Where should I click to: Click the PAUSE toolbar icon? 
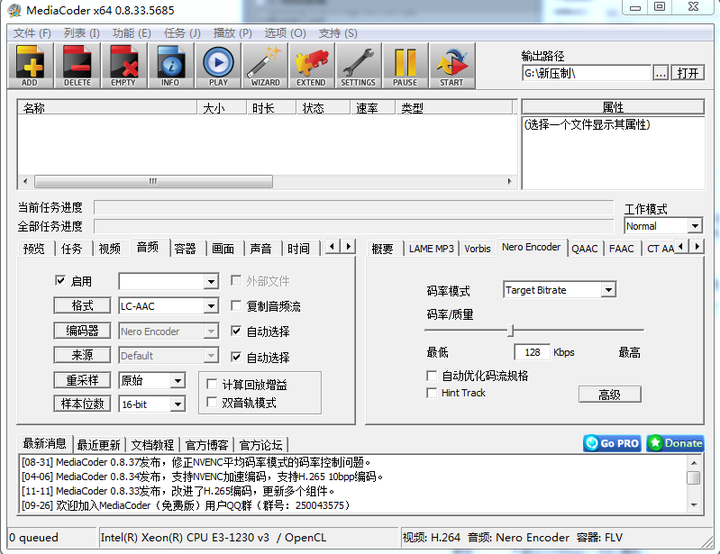click(x=405, y=65)
